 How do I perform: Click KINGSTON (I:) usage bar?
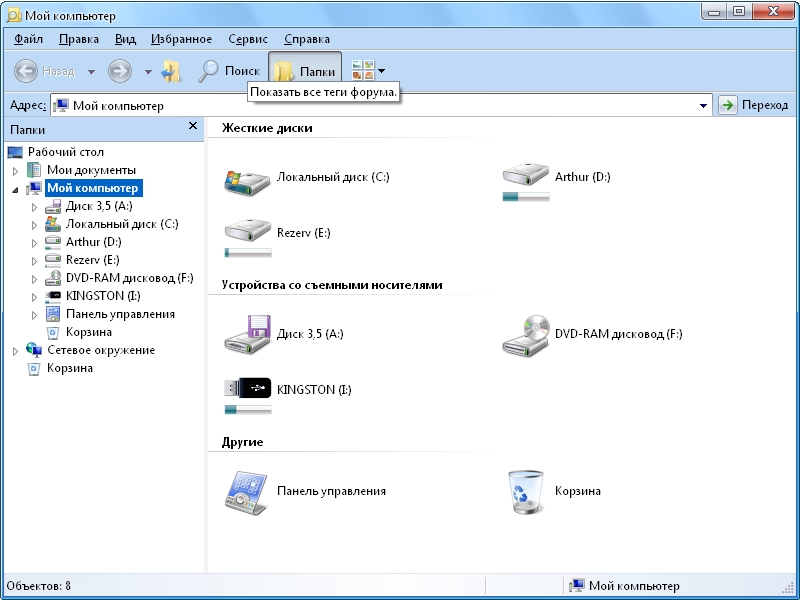tap(248, 409)
